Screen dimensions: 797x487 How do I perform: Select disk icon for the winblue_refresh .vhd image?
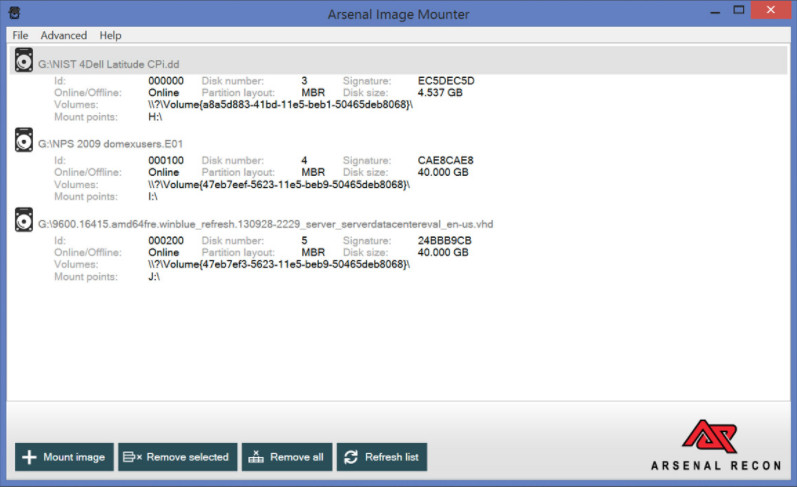pos(23,220)
